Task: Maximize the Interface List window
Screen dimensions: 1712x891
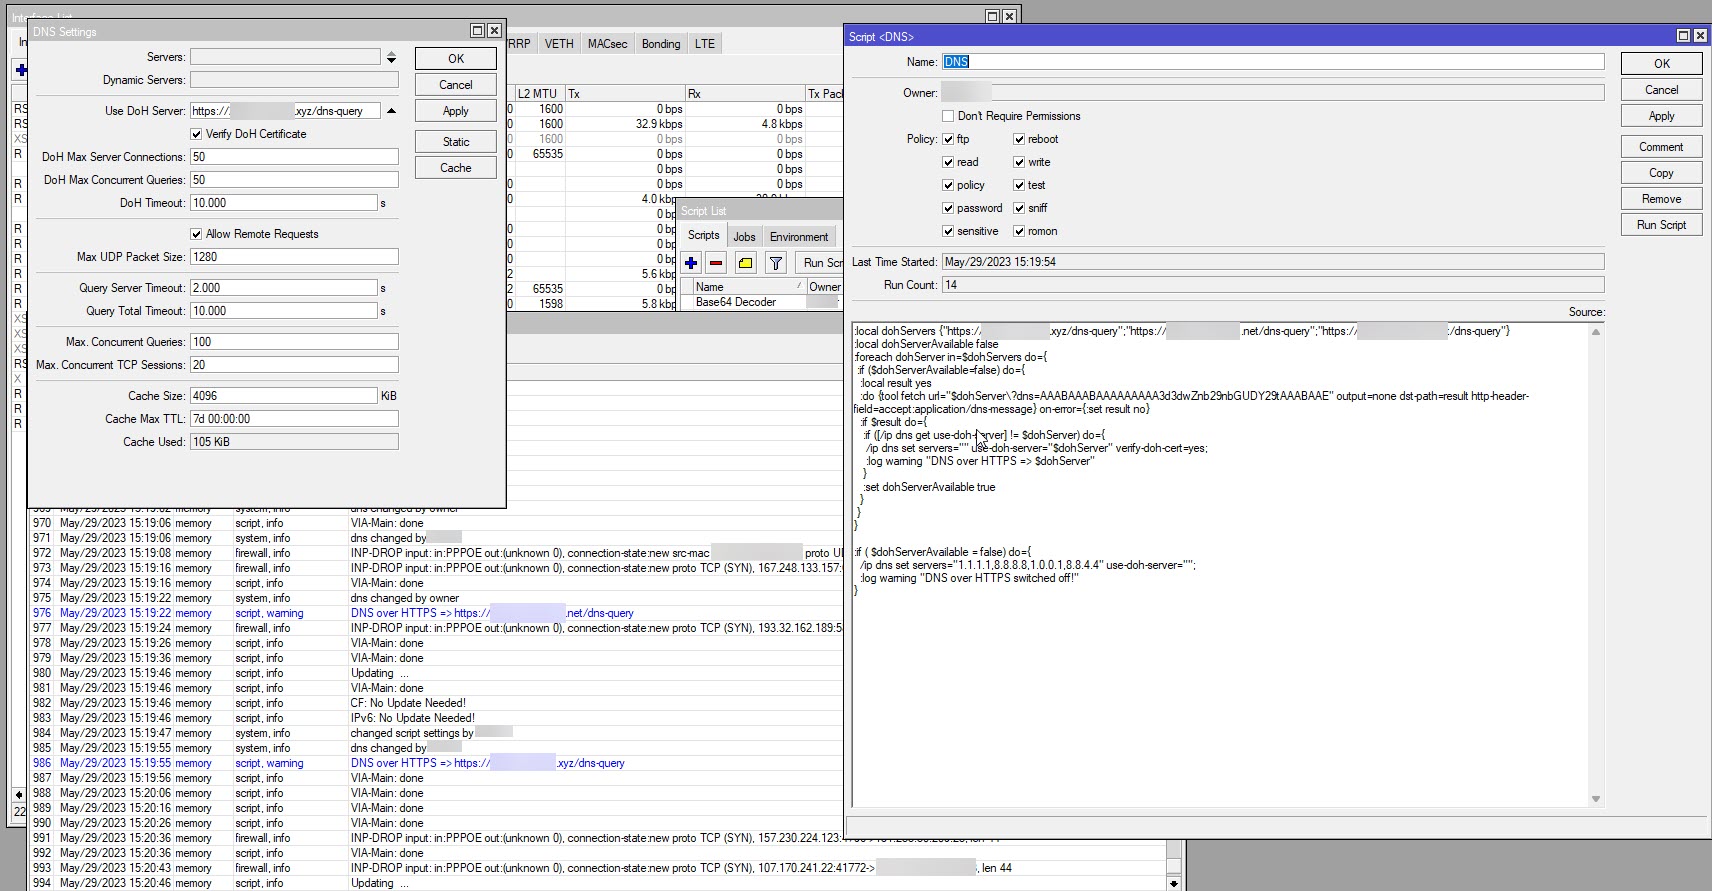Action: (992, 16)
